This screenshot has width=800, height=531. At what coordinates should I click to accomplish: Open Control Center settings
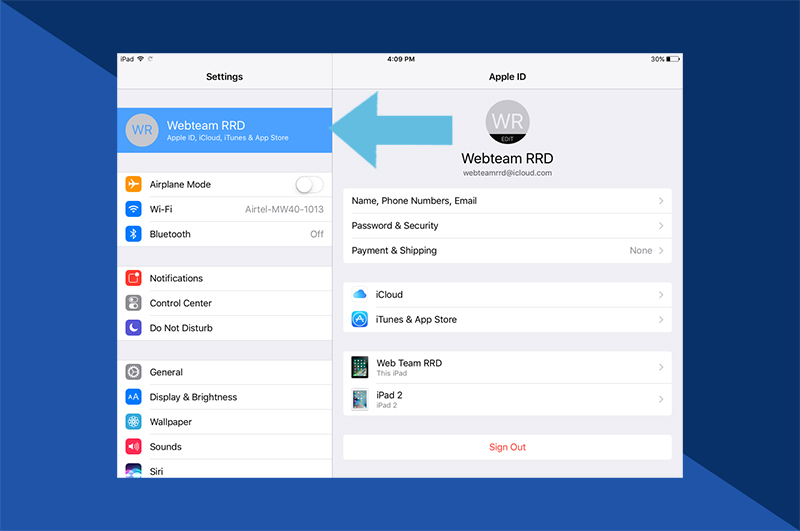224,303
